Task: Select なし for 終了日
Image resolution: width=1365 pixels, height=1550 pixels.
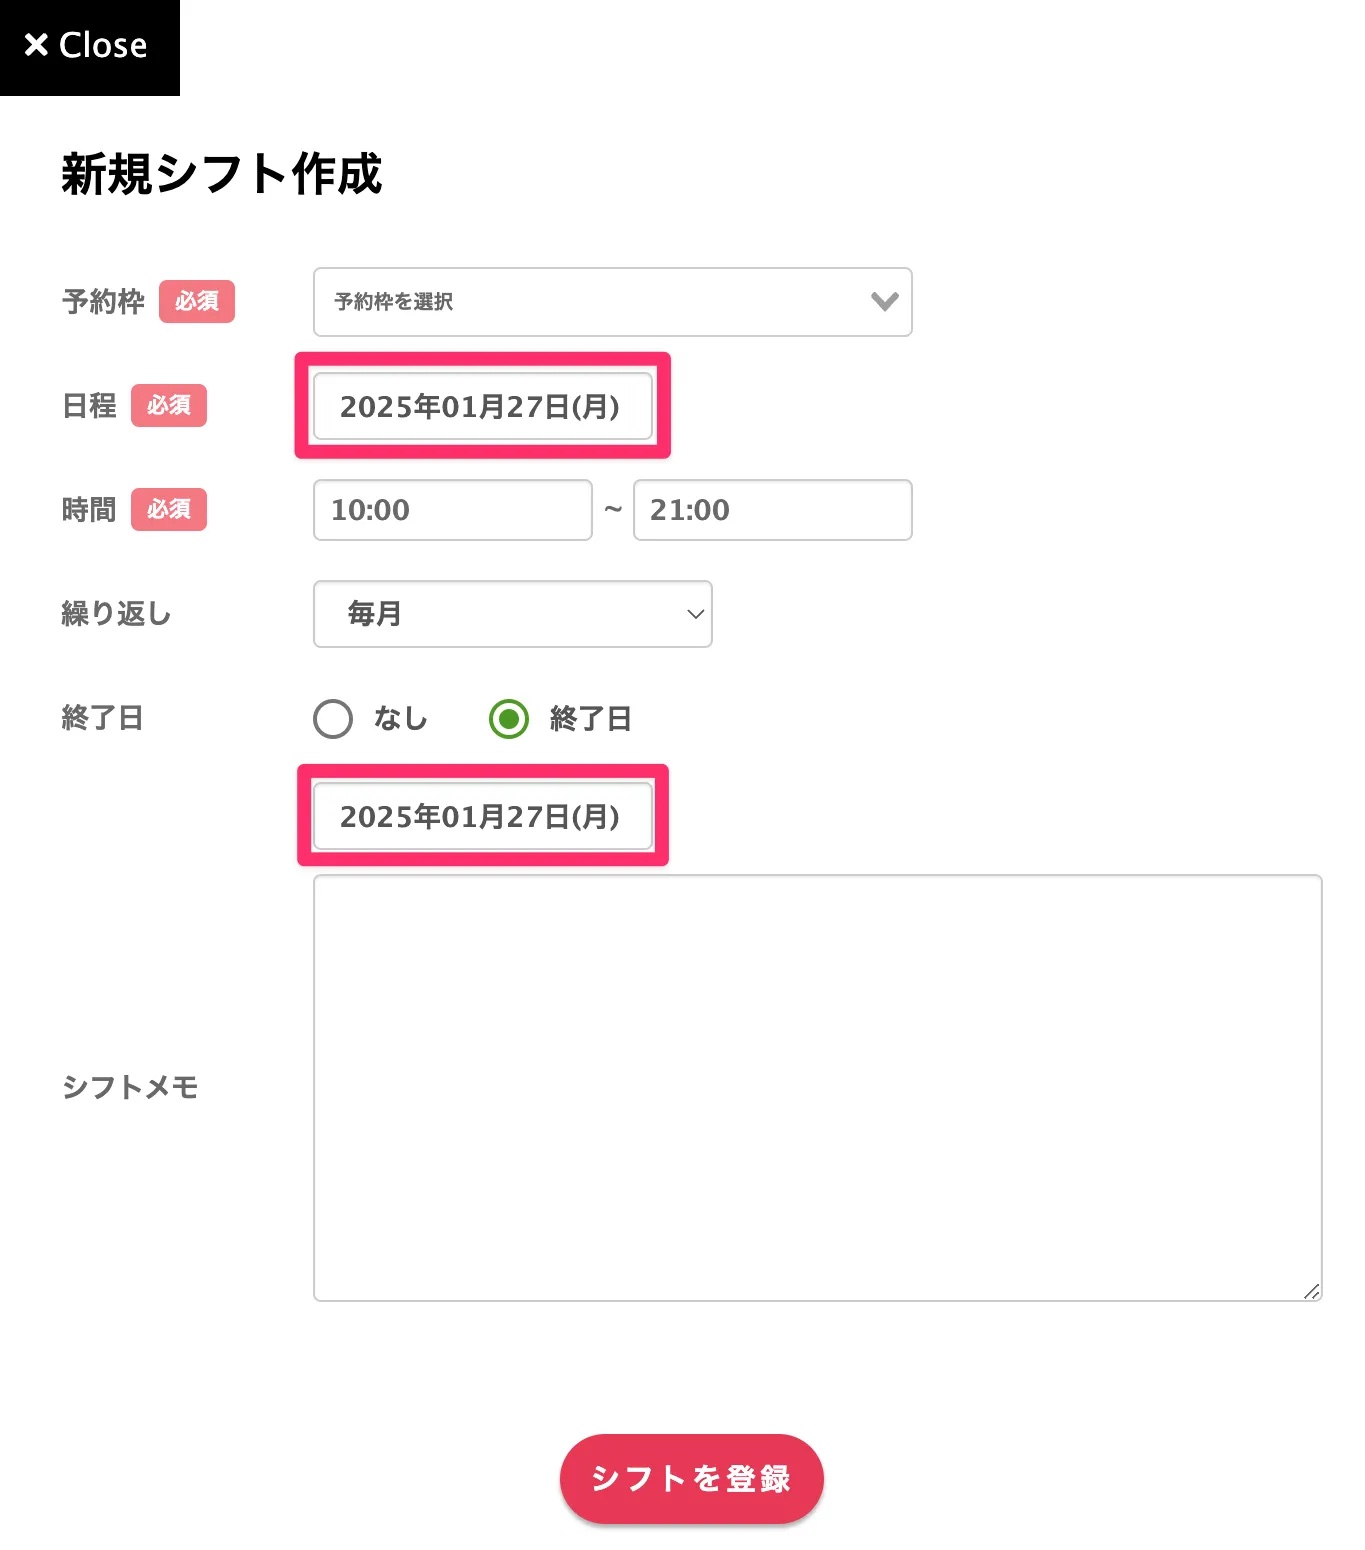Action: click(x=332, y=718)
